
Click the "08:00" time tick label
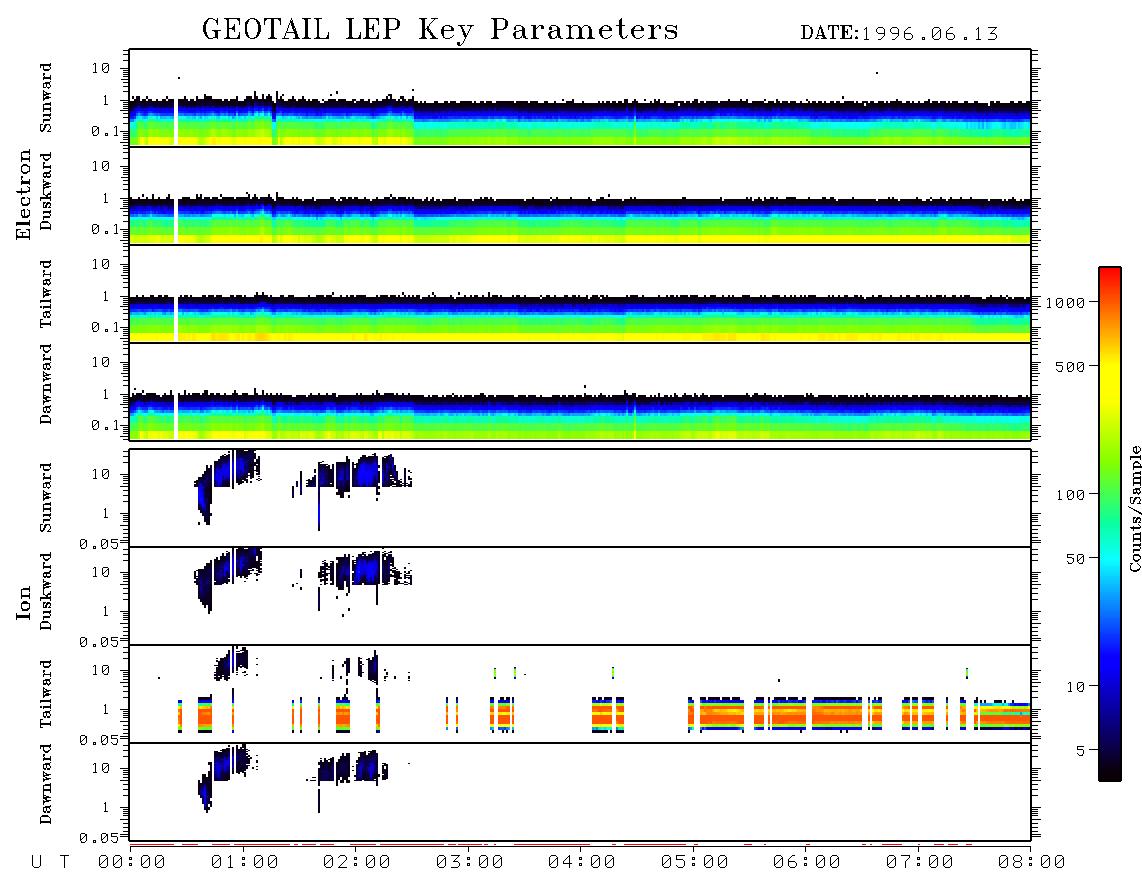tap(1032, 863)
